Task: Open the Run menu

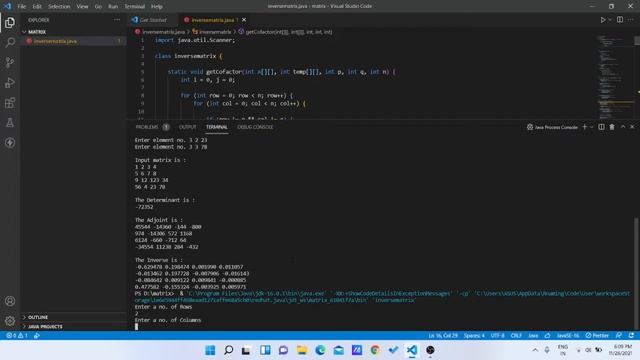Action: pyautogui.click(x=113, y=6)
